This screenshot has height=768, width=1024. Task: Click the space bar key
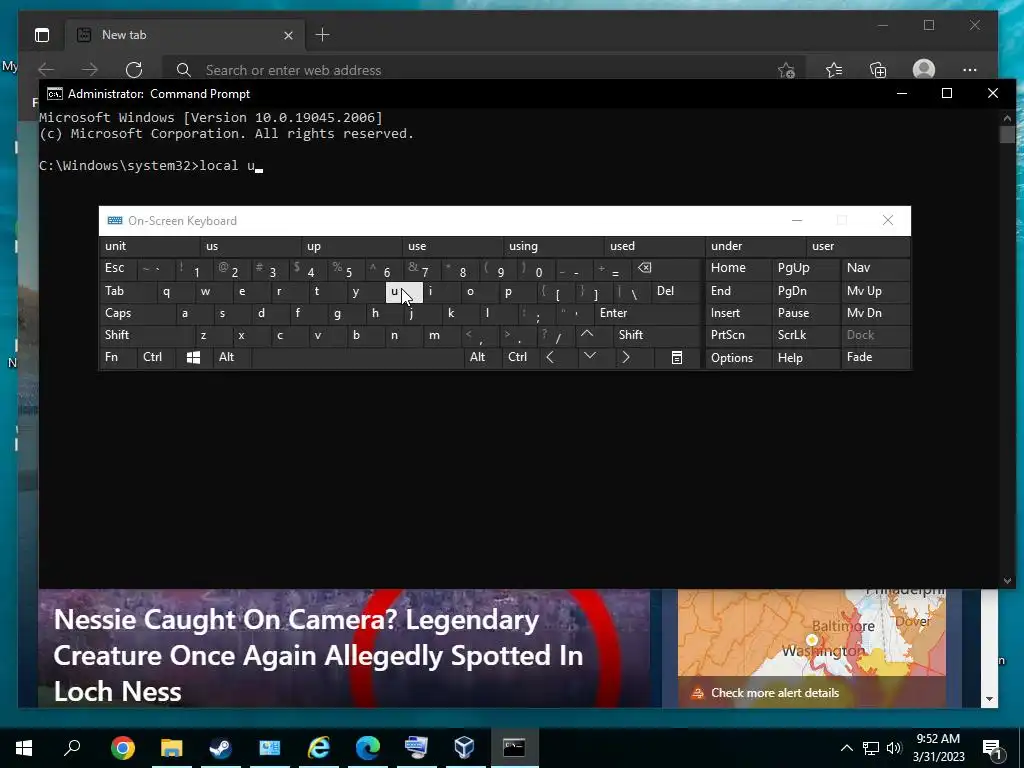click(357, 358)
